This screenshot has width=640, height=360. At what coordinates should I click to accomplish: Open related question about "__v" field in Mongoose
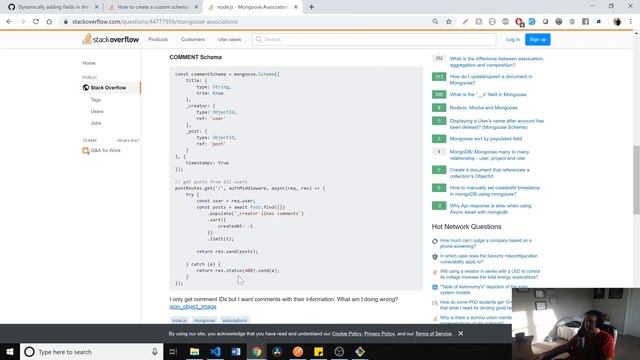pos(488,94)
